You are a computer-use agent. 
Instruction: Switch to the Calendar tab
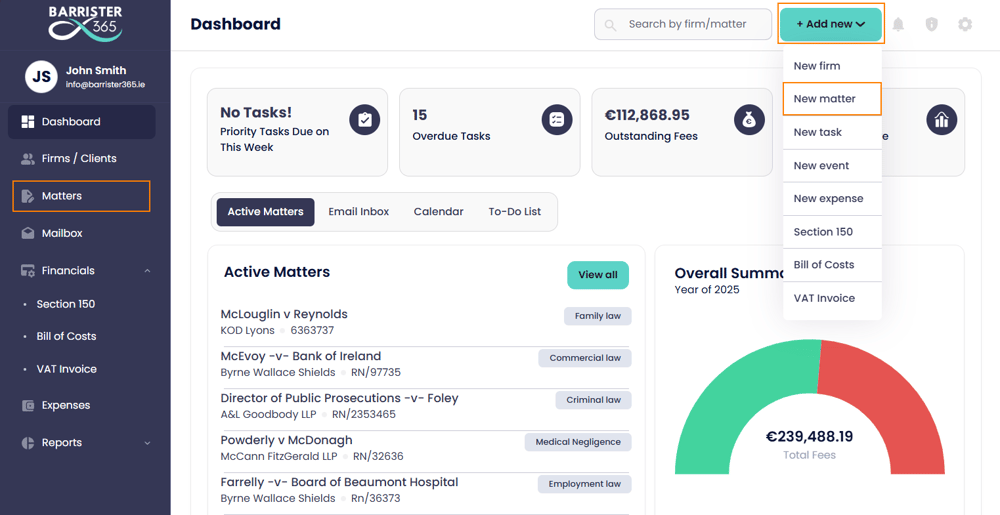click(438, 212)
